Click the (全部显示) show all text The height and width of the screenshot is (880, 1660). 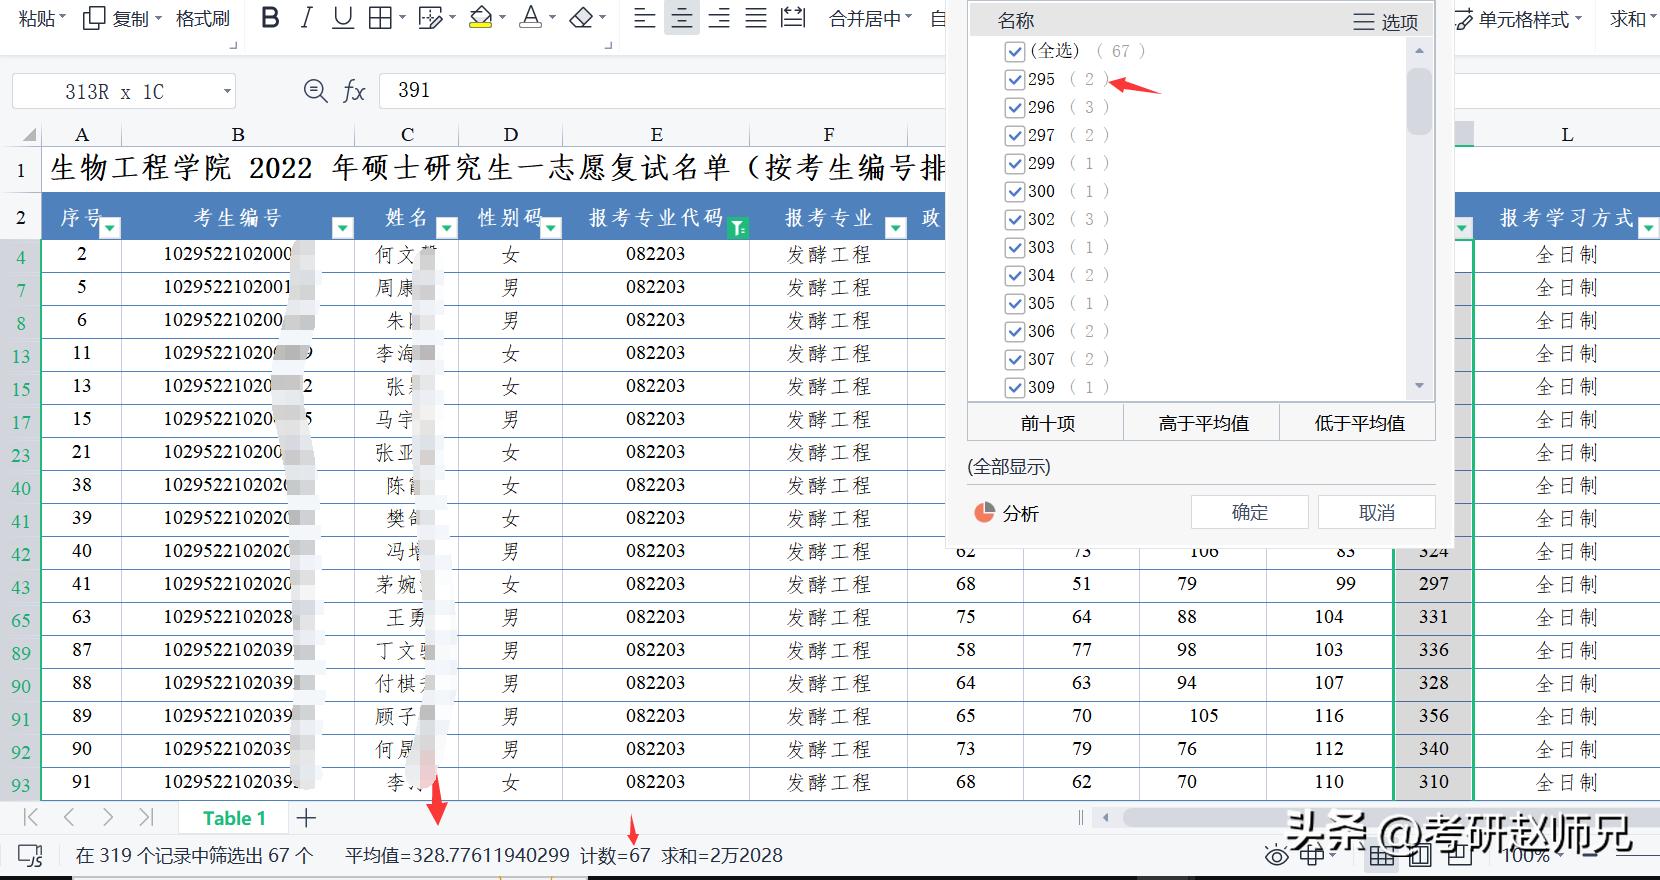(x=1009, y=467)
